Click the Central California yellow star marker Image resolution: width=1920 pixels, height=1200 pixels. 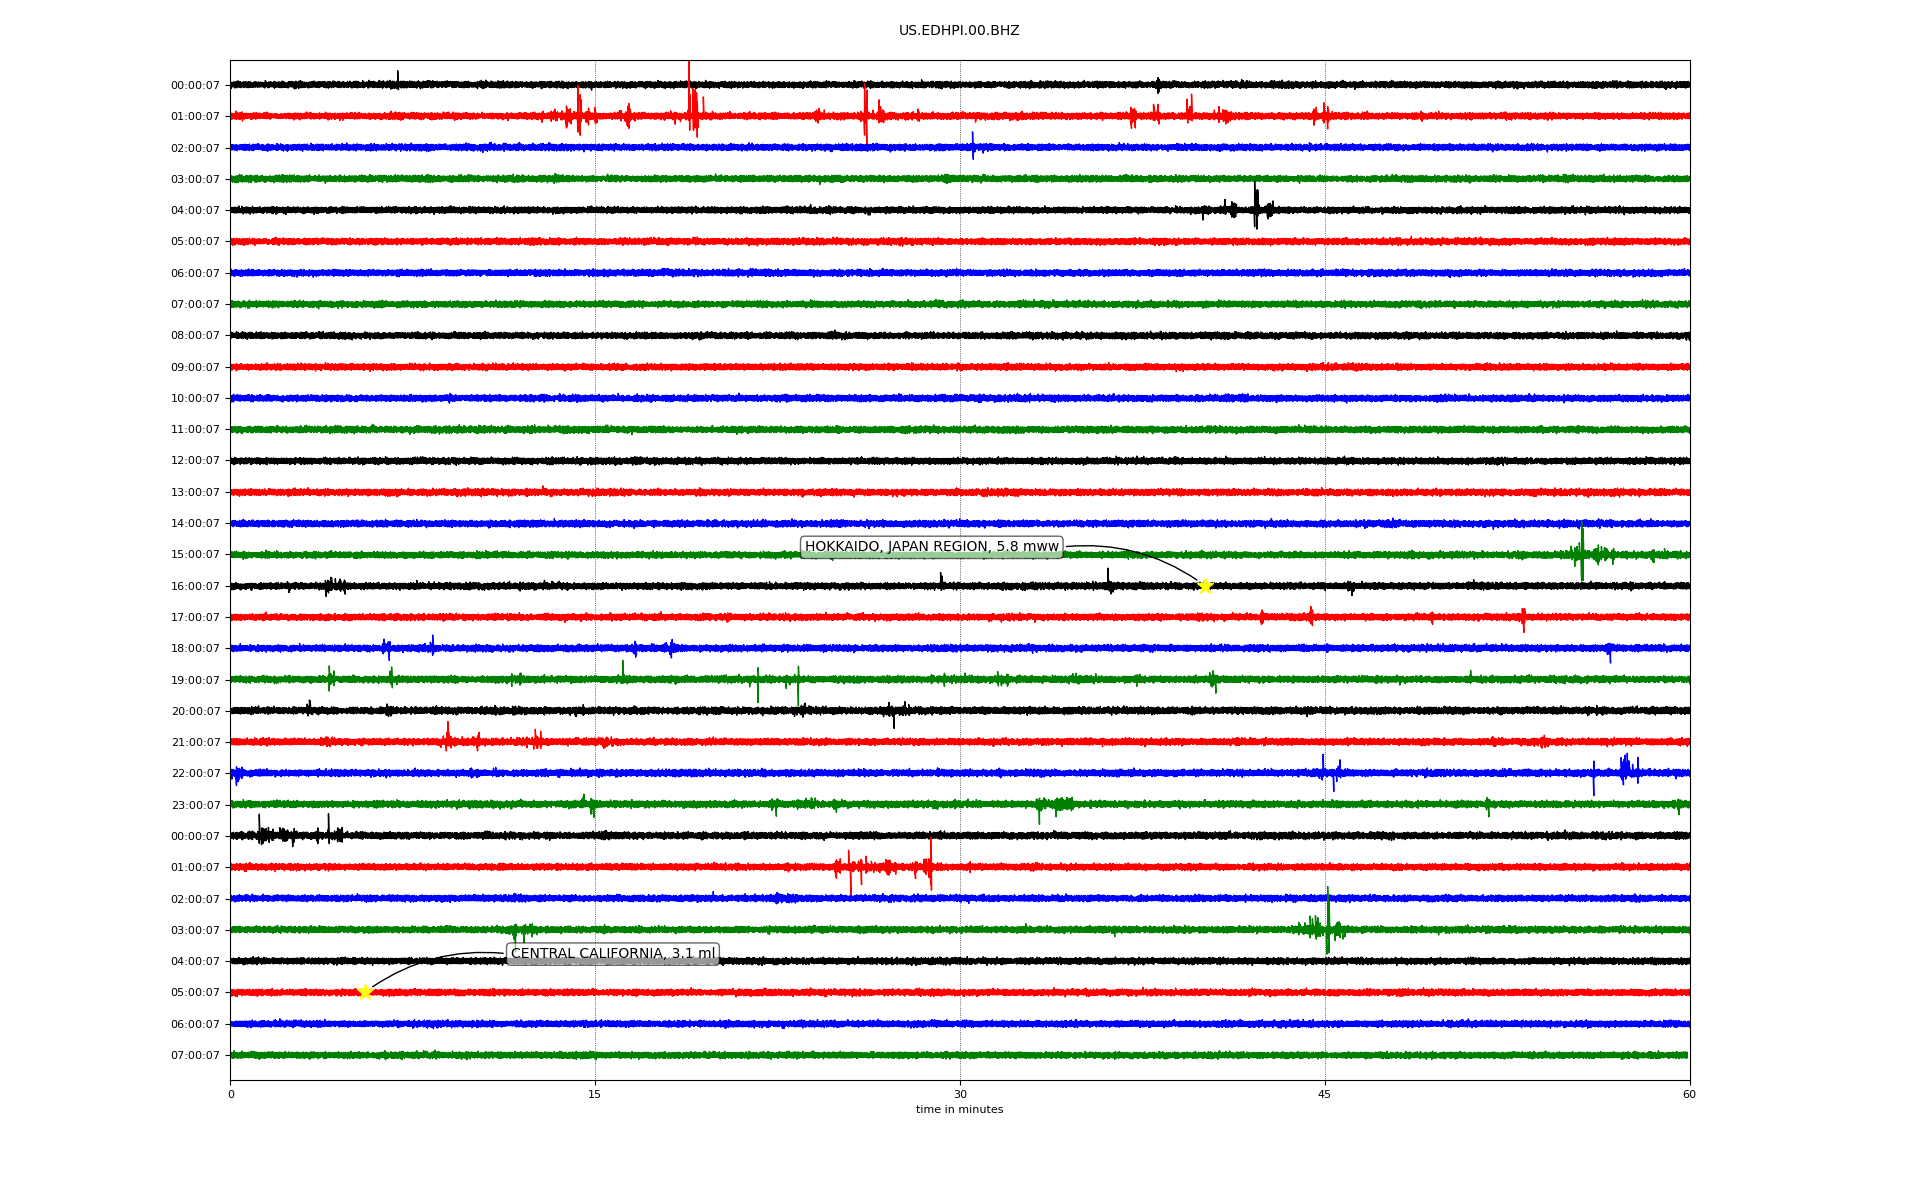pos(365,992)
